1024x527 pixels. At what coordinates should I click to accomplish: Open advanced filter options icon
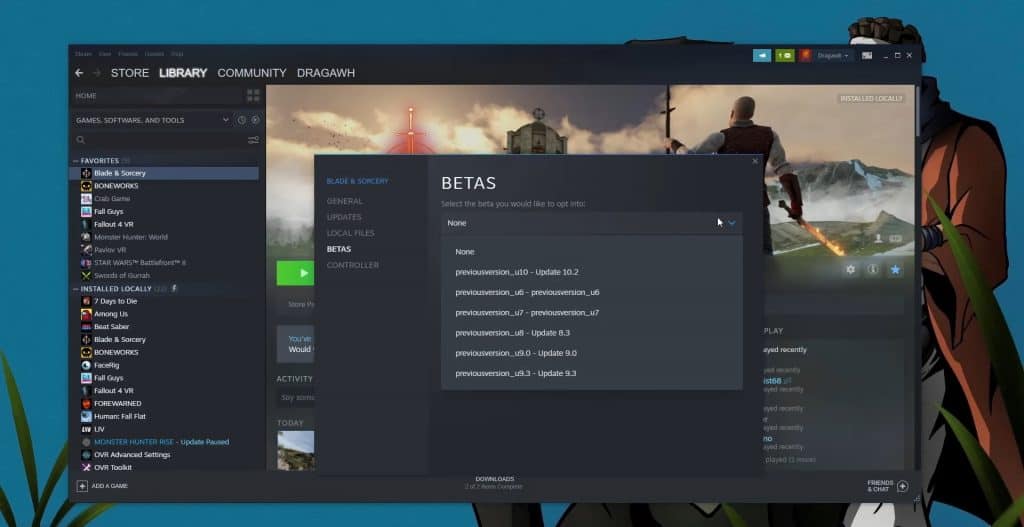coord(253,140)
